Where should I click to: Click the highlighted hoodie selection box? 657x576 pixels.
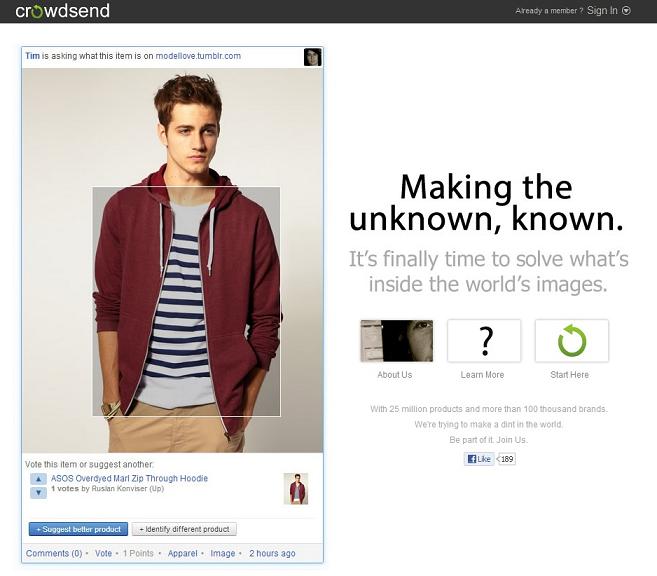coord(186,301)
